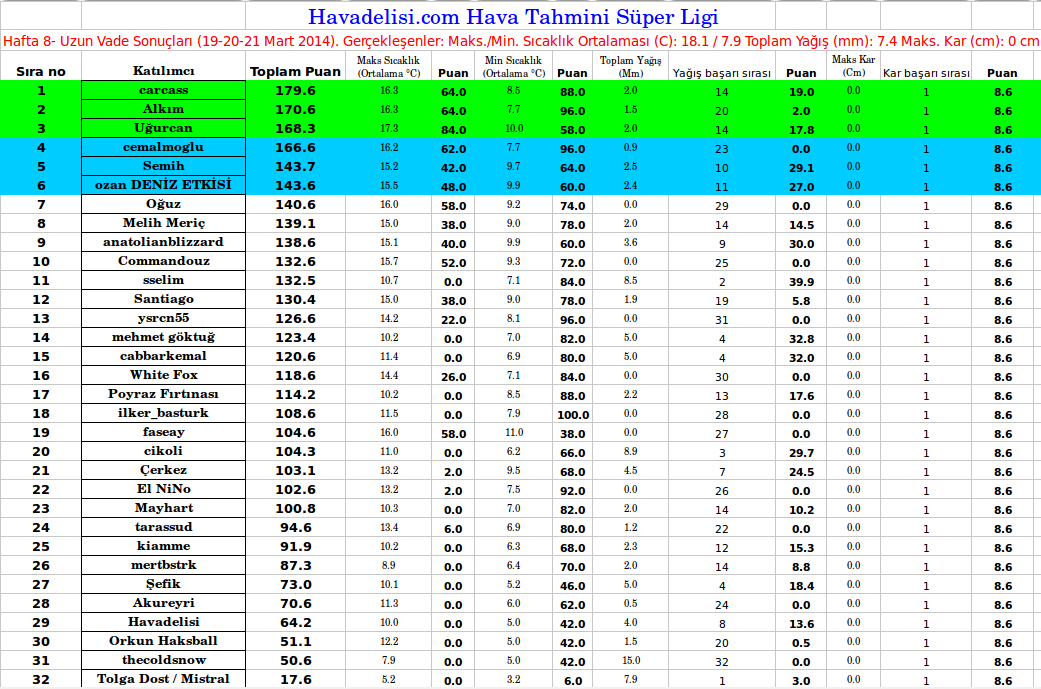Screen dimensions: 1041x689
Task: Select the Orkun Haksball name cell
Action: point(163,641)
